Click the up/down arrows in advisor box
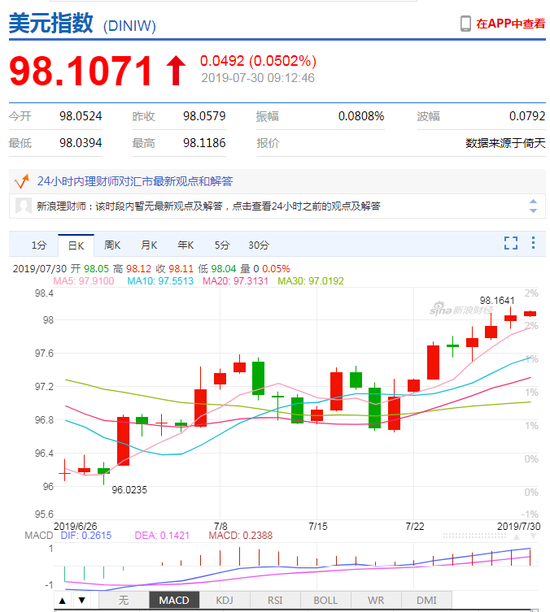550x612 pixels. (x=533, y=206)
